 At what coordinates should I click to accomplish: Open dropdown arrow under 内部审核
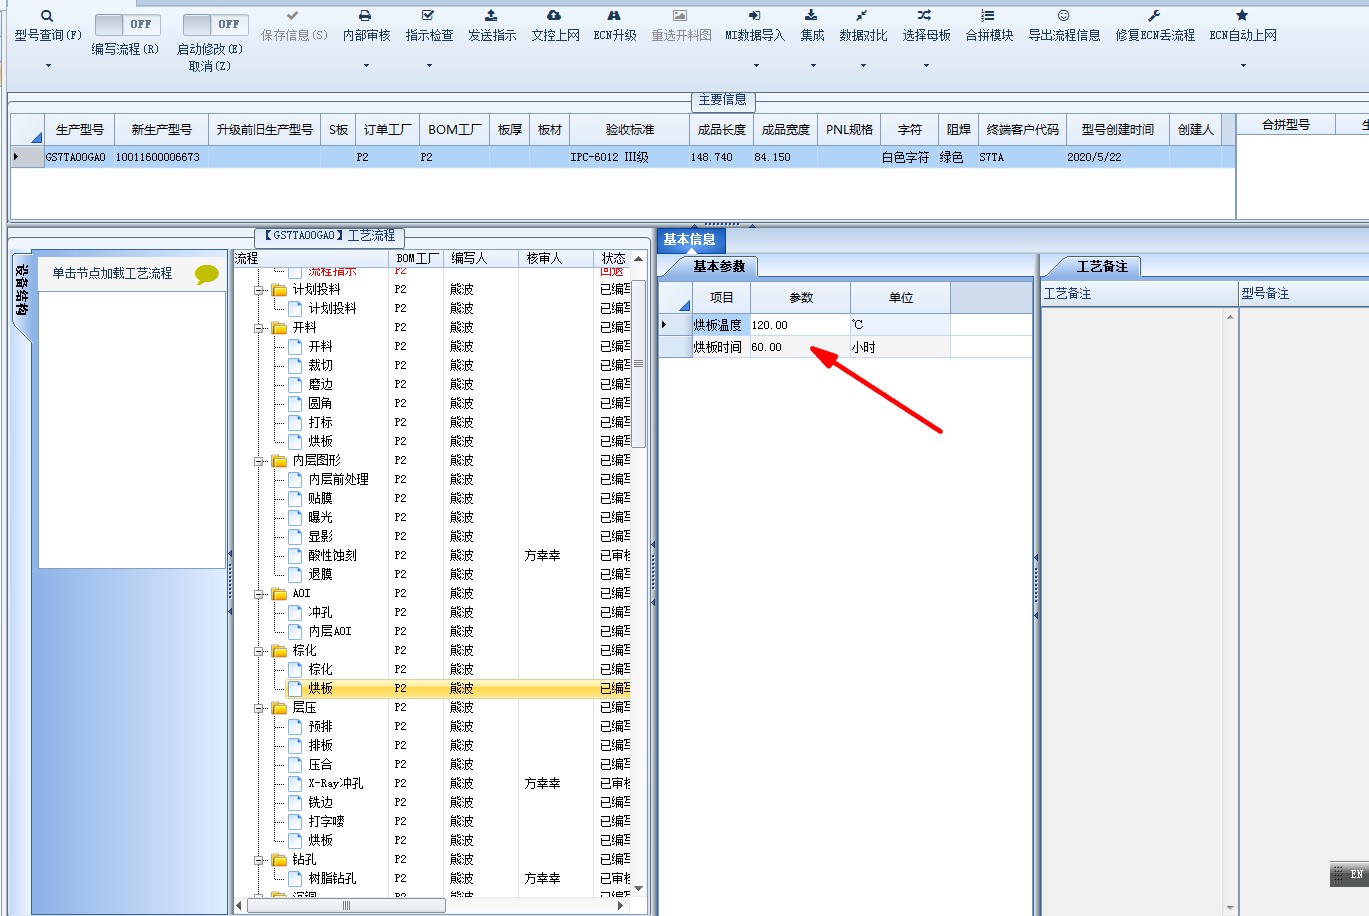click(366, 66)
